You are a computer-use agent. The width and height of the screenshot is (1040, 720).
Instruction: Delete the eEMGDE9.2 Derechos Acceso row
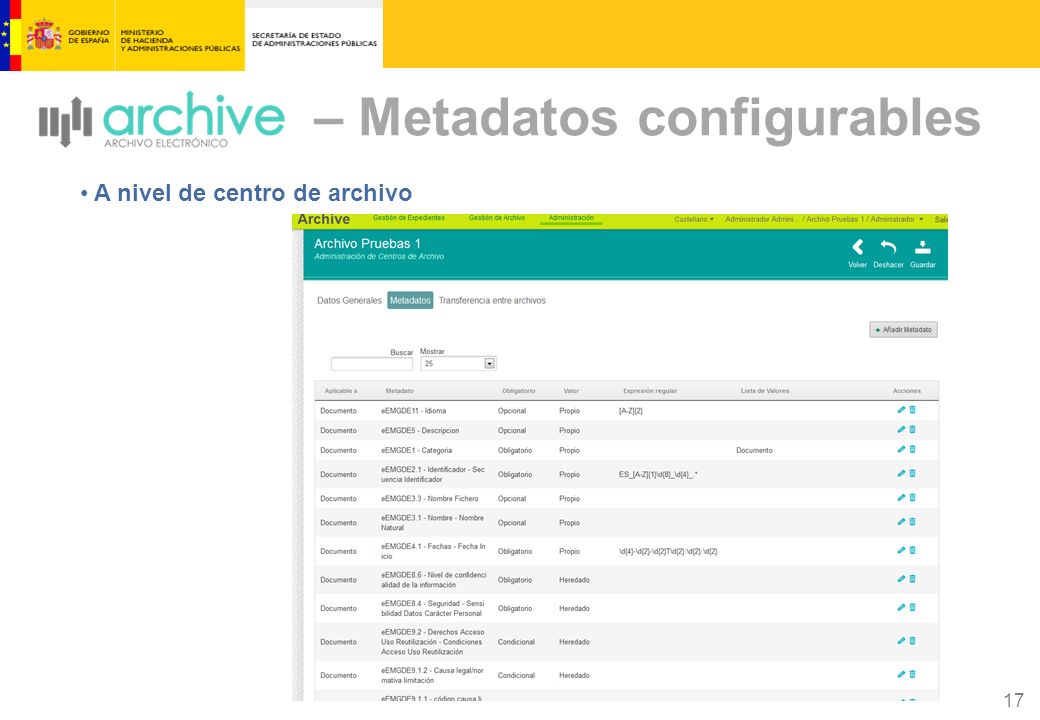[x=913, y=641]
